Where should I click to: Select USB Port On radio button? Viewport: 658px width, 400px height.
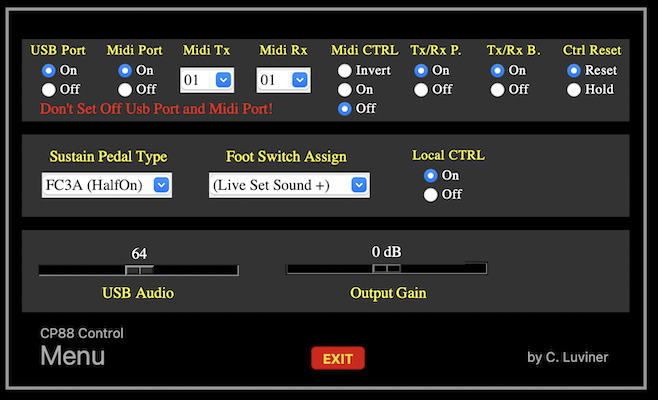click(x=49, y=71)
